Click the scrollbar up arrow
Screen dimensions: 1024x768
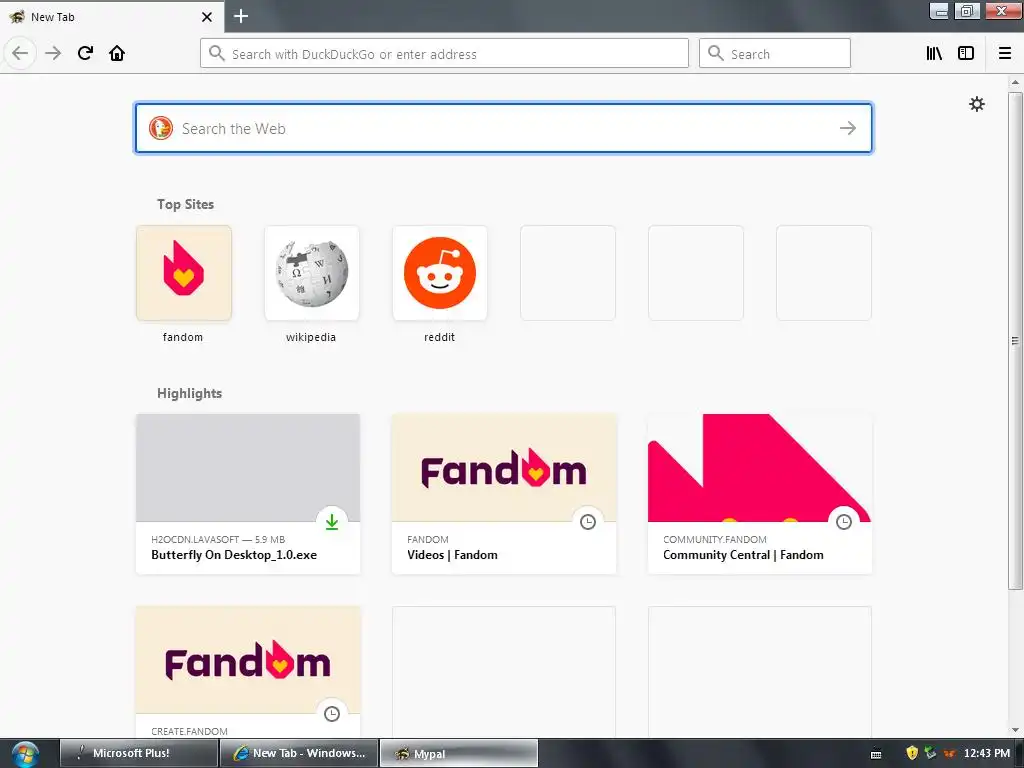(x=1015, y=82)
